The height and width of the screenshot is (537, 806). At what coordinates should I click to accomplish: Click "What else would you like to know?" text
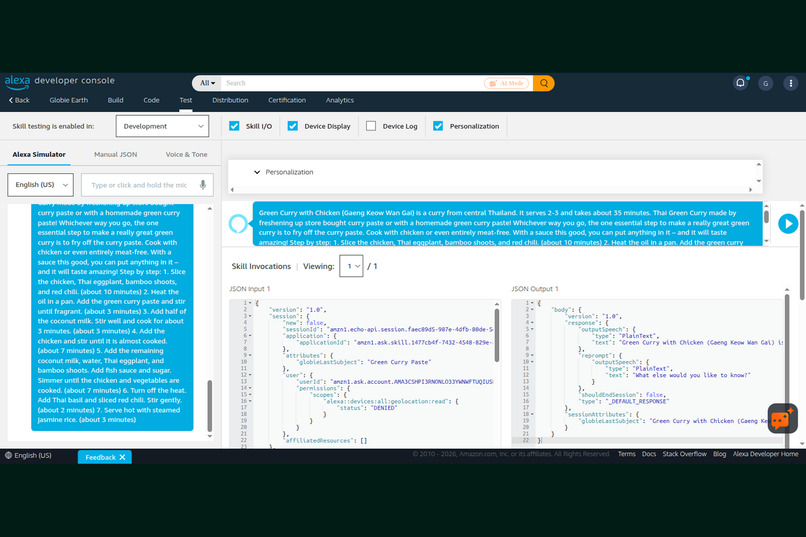pos(692,375)
